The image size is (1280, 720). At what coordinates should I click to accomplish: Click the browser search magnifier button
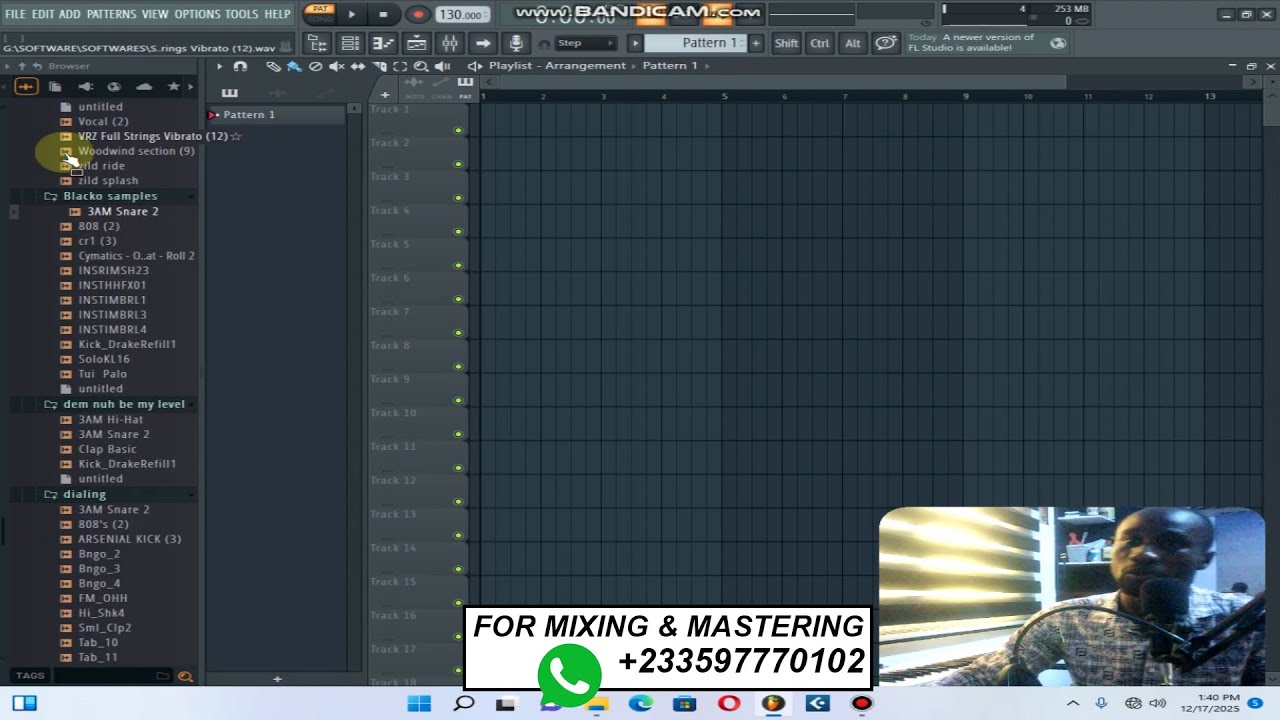coord(184,677)
